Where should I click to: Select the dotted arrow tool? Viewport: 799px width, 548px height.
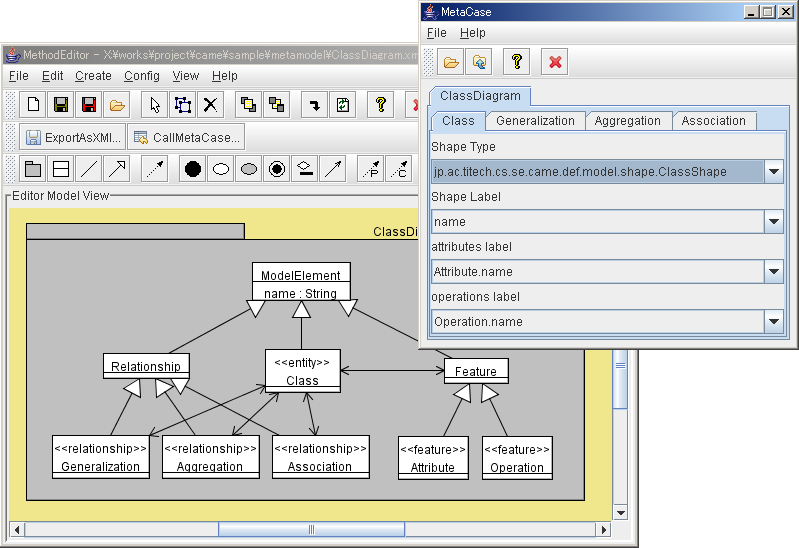pyautogui.click(x=155, y=169)
